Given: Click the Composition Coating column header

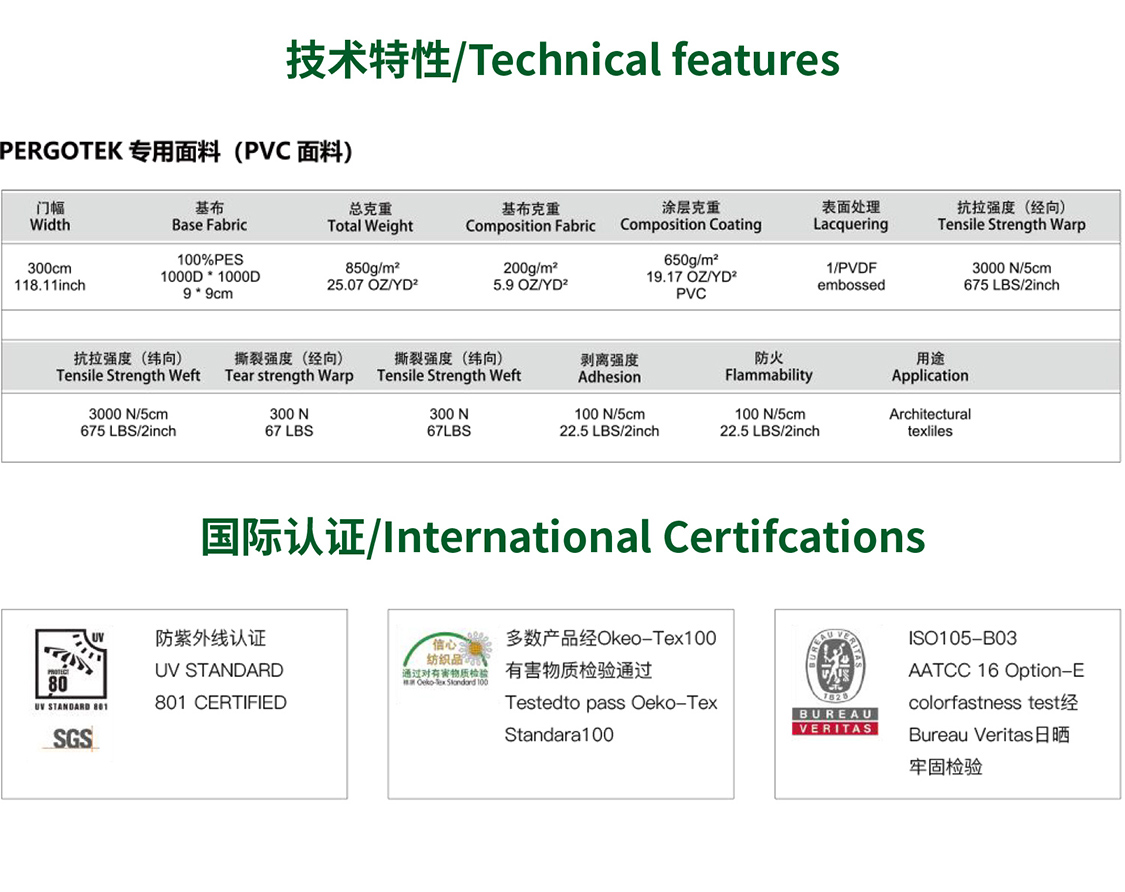Looking at the screenshot, I should pyautogui.click(x=690, y=216).
